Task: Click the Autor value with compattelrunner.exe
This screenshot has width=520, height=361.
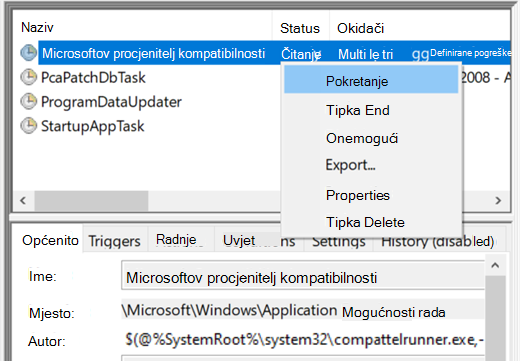Action: click(x=305, y=340)
